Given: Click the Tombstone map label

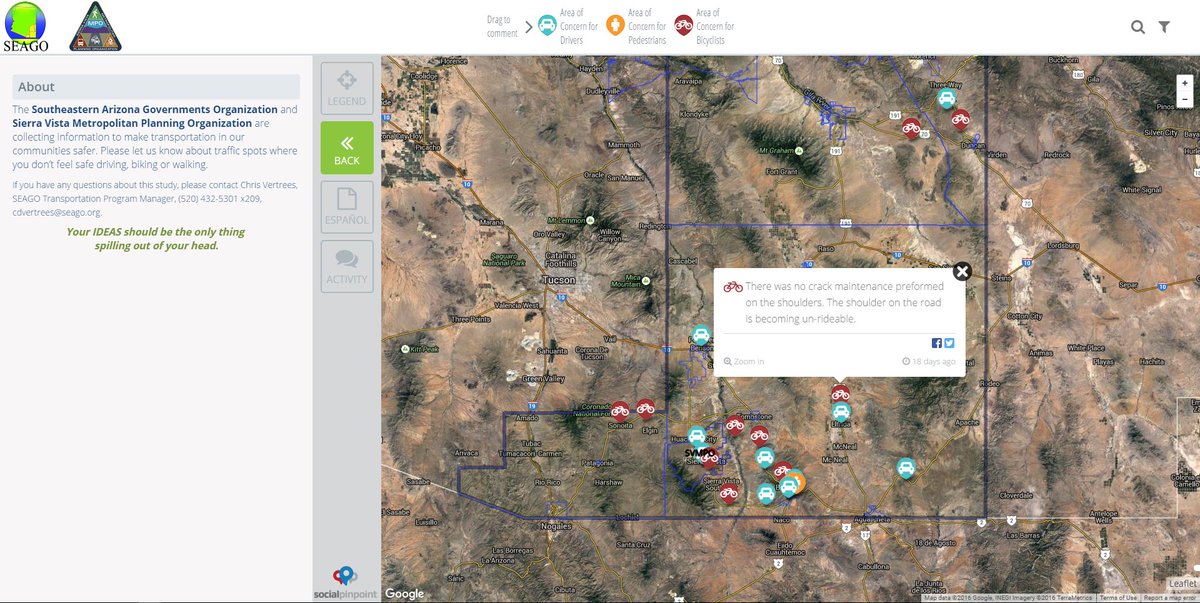Looking at the screenshot, I should tap(752, 417).
